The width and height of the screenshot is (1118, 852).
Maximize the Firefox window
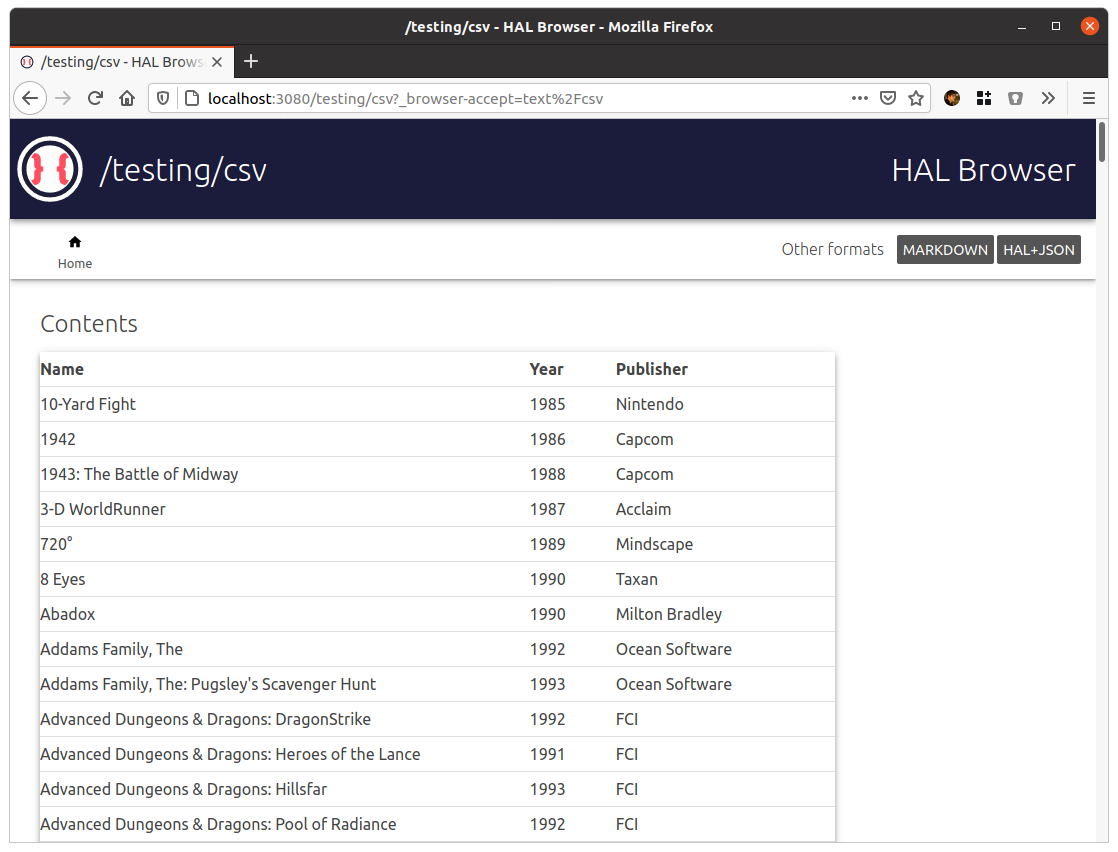click(1056, 26)
